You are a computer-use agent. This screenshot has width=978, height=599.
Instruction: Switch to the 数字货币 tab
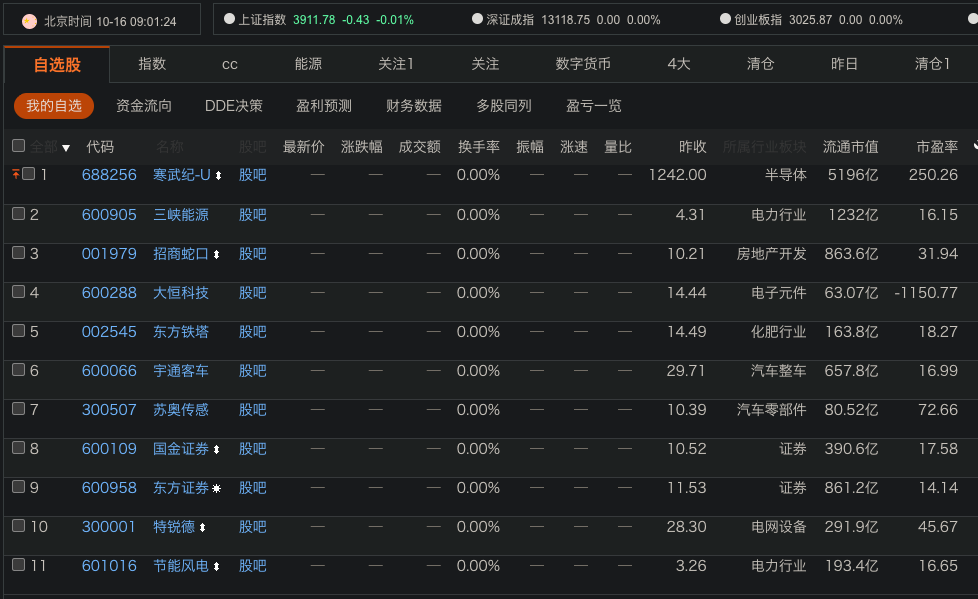tap(583, 64)
